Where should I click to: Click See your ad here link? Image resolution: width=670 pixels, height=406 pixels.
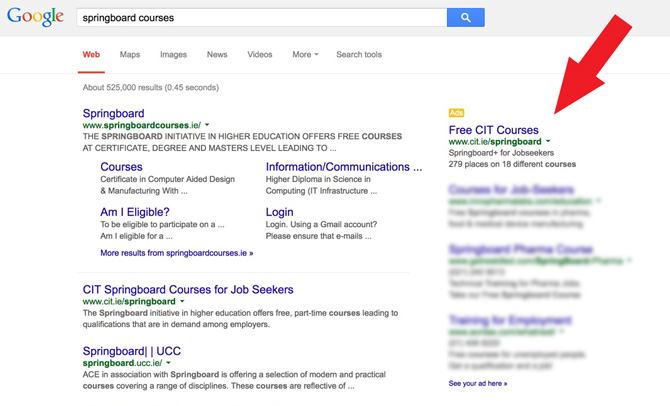point(478,383)
